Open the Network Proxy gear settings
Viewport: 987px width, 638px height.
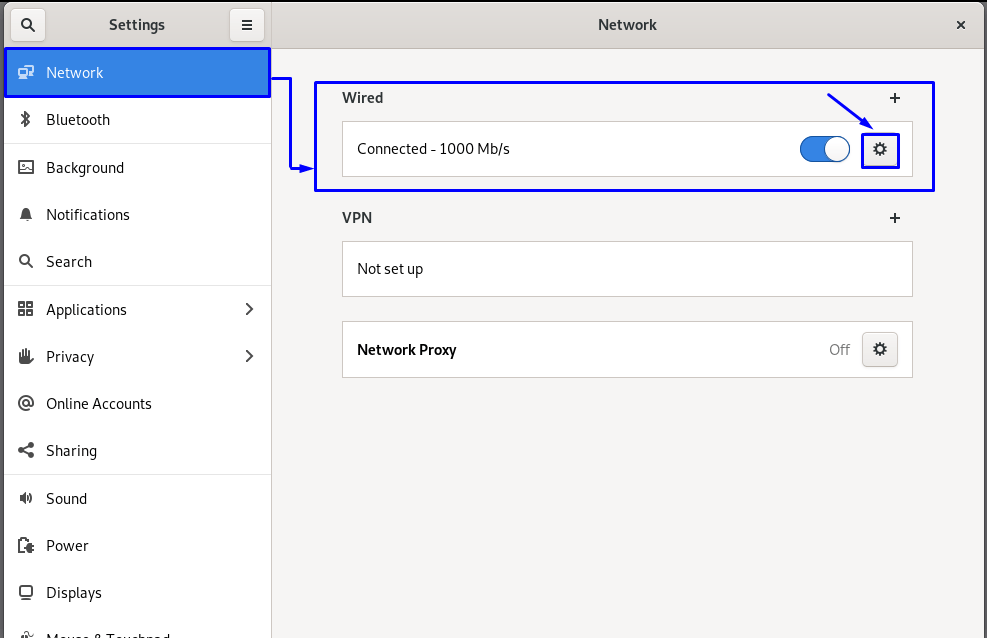pos(879,349)
